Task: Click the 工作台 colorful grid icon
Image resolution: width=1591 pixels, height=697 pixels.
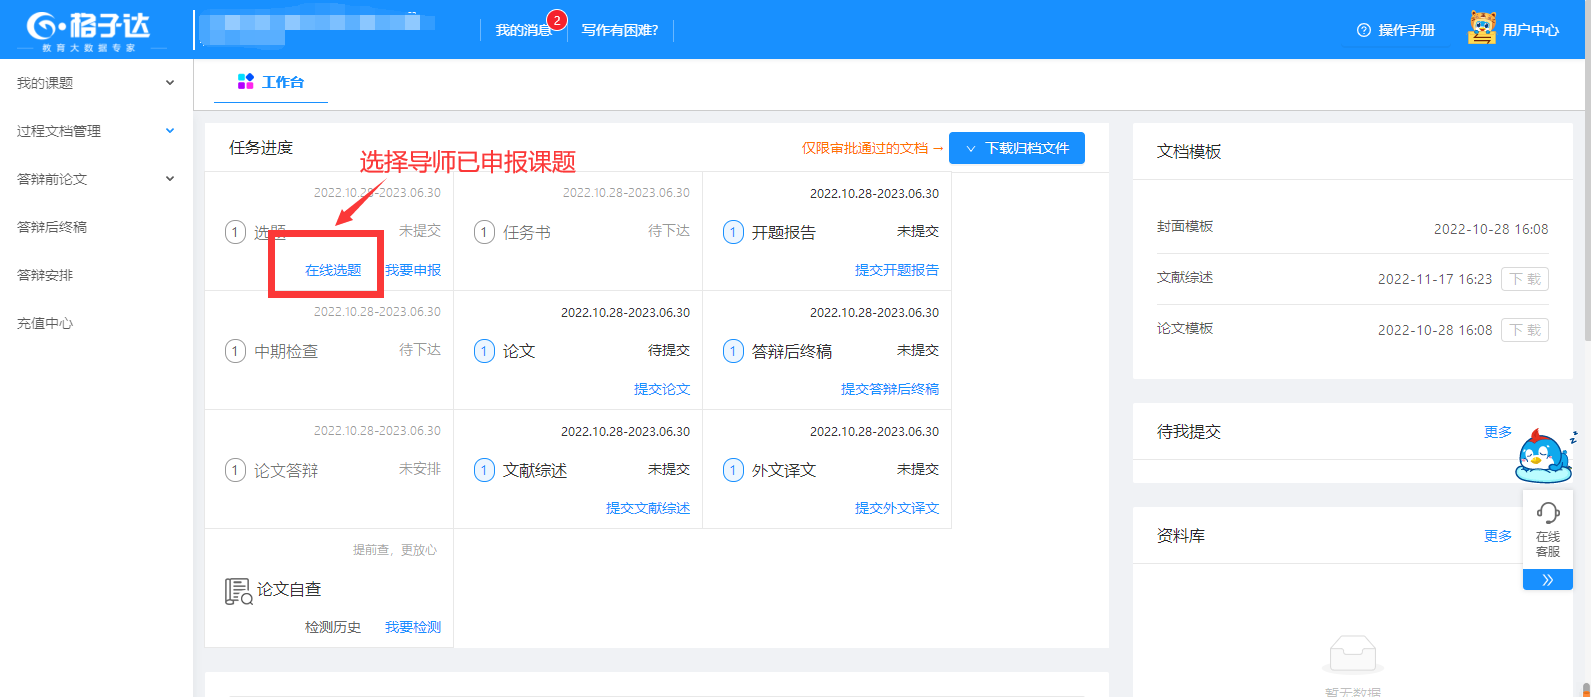Action: coord(245,82)
